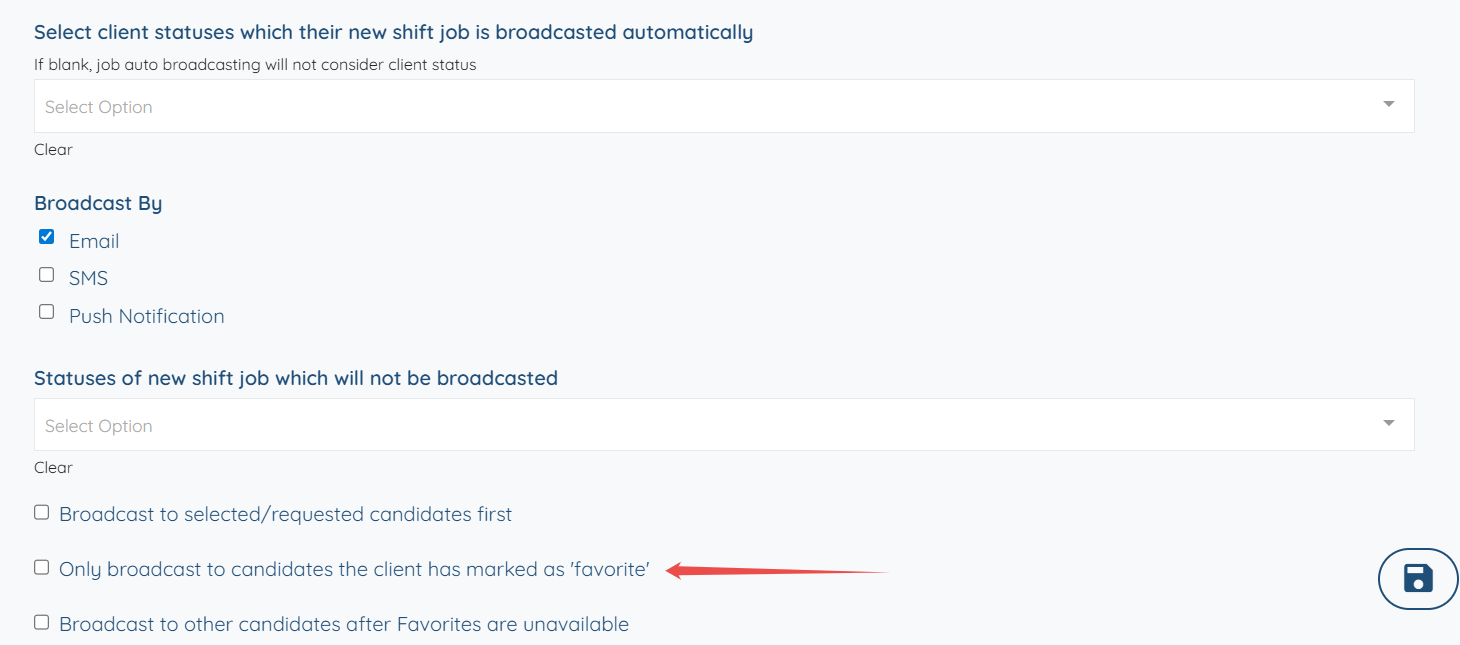This screenshot has height=645, width=1460.
Task: Check 'Broadcast to selected/requested candidates first'
Action: tap(41, 512)
